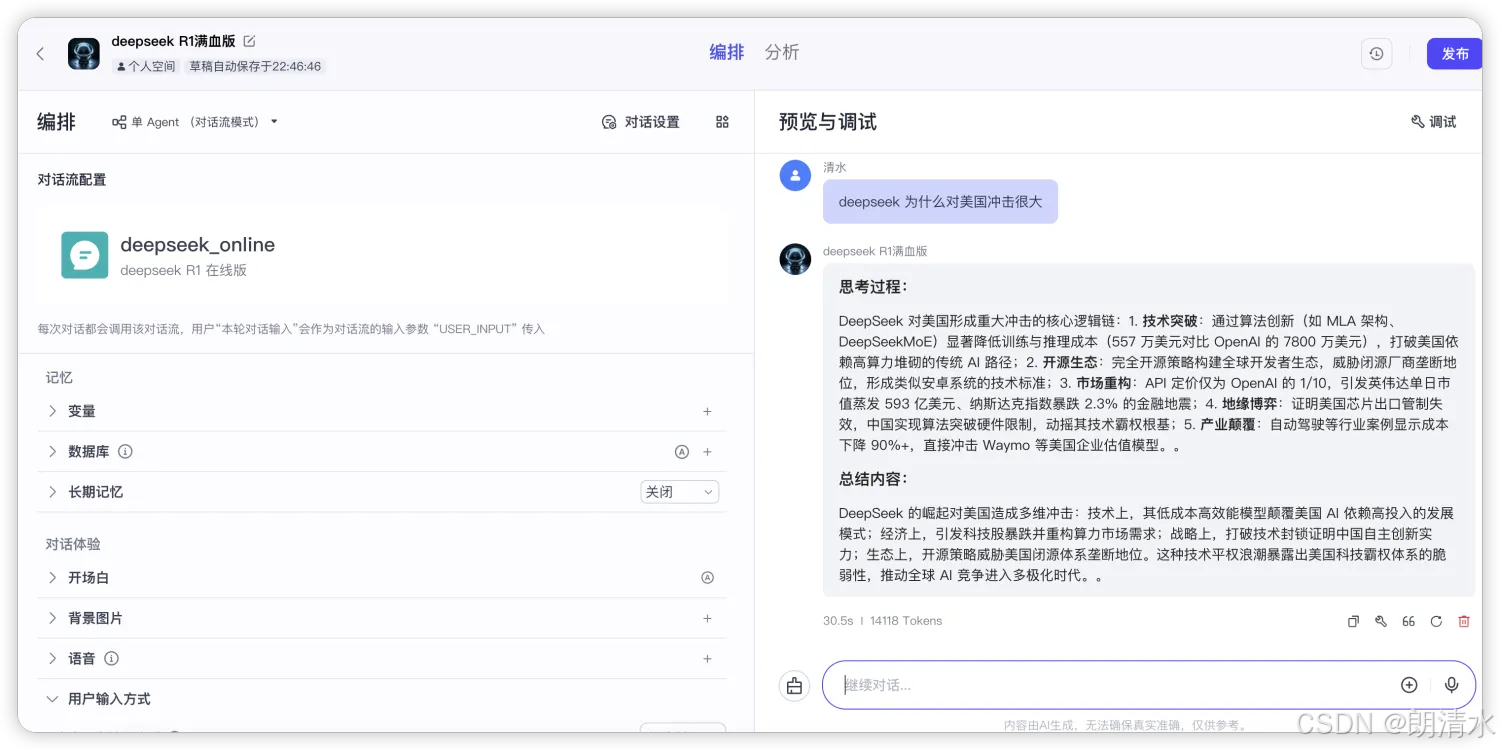The height and width of the screenshot is (750, 1500).
Task: Expand the 开场白 section
Action: 52,578
